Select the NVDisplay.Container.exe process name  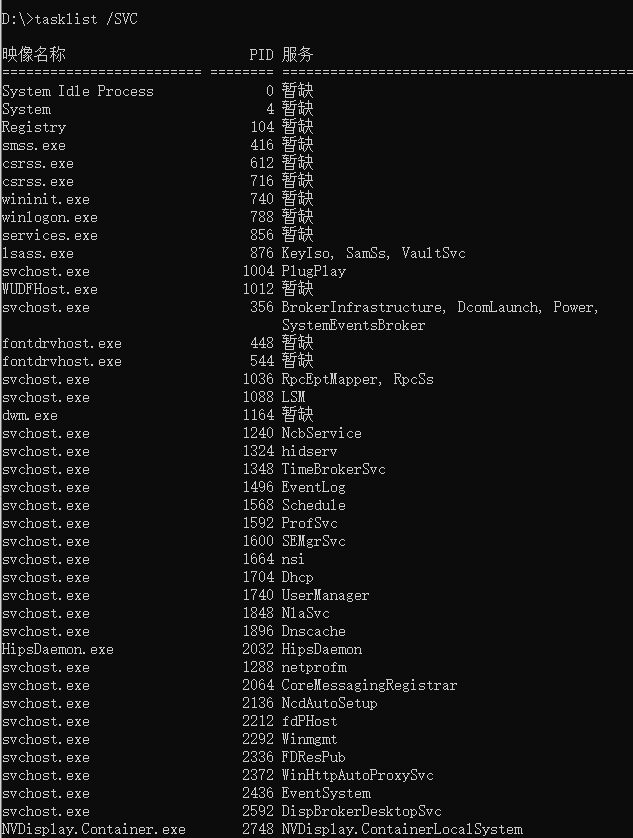(x=94, y=829)
